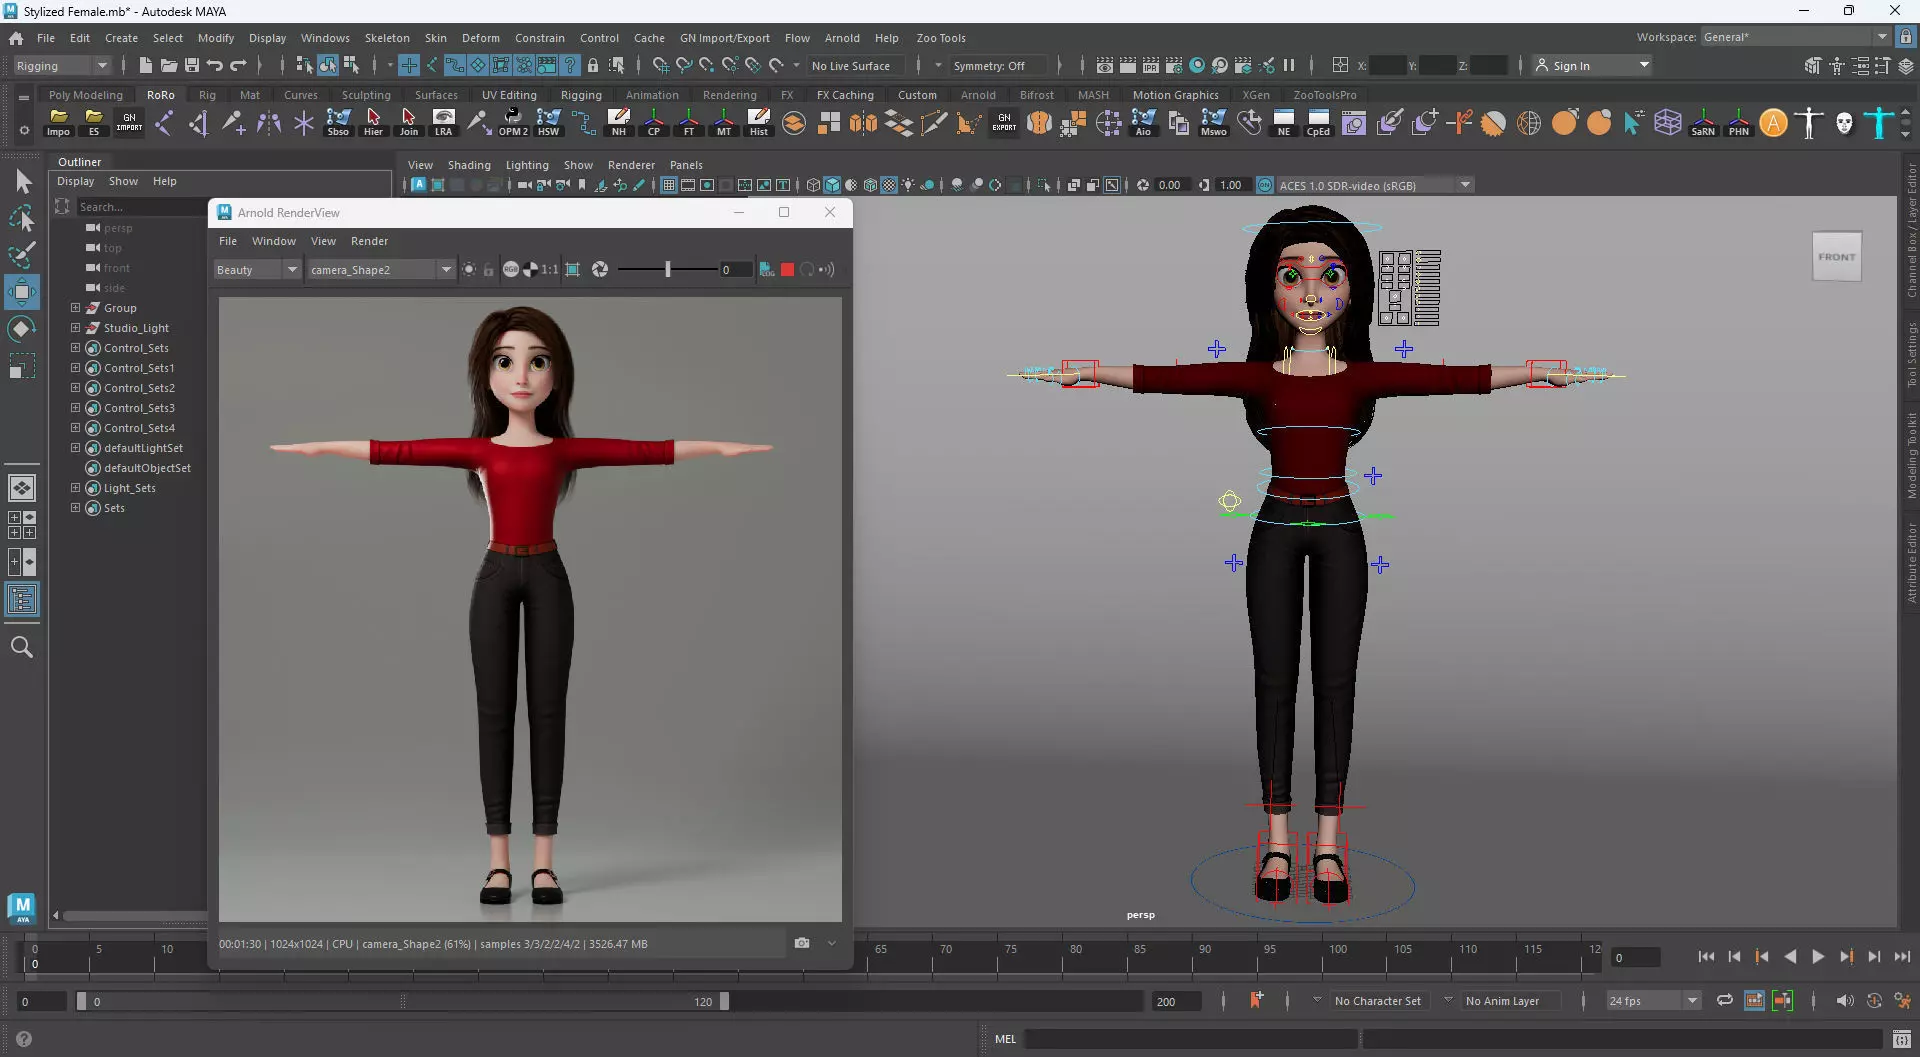Click the Undo icon in status line

point(215,66)
